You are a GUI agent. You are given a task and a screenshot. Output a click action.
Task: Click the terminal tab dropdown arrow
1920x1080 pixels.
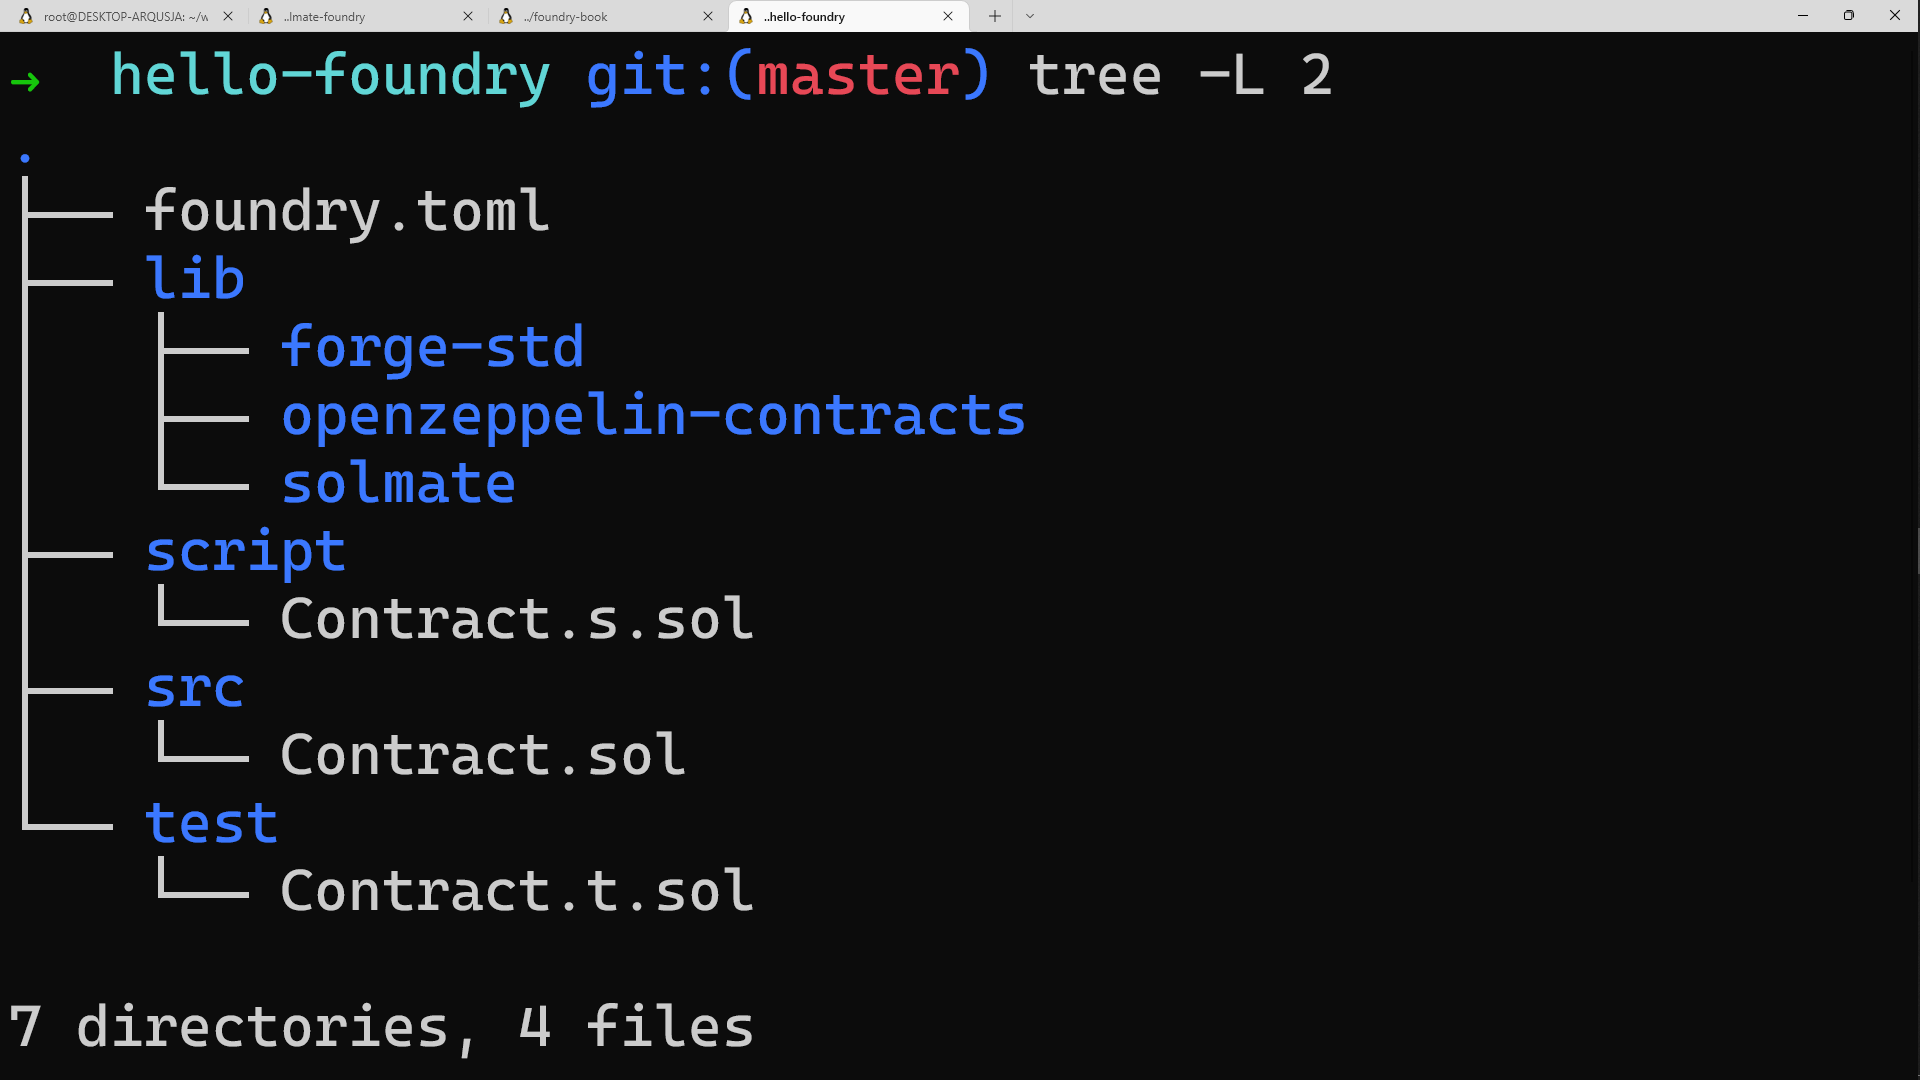(x=1031, y=16)
